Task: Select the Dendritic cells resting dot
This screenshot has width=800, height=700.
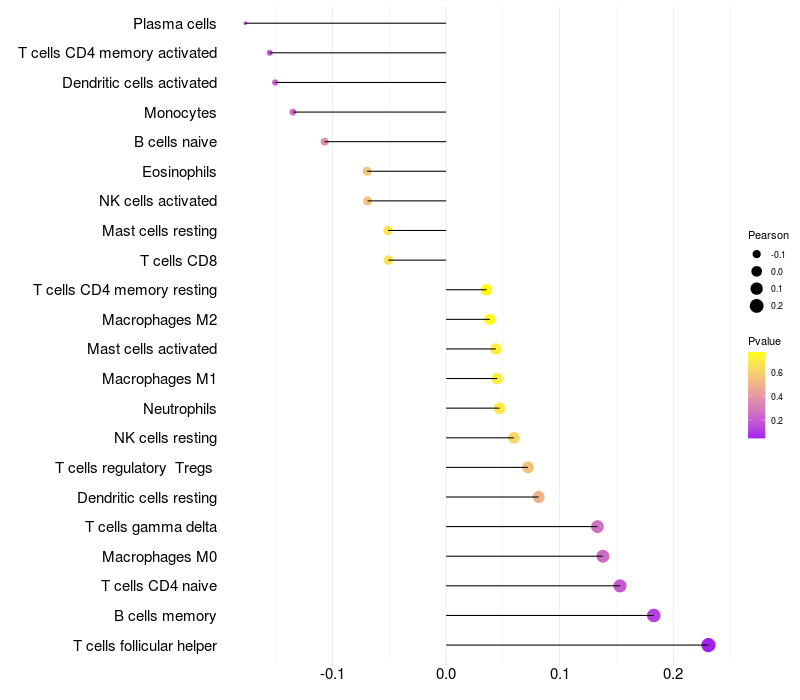Action: pos(538,497)
